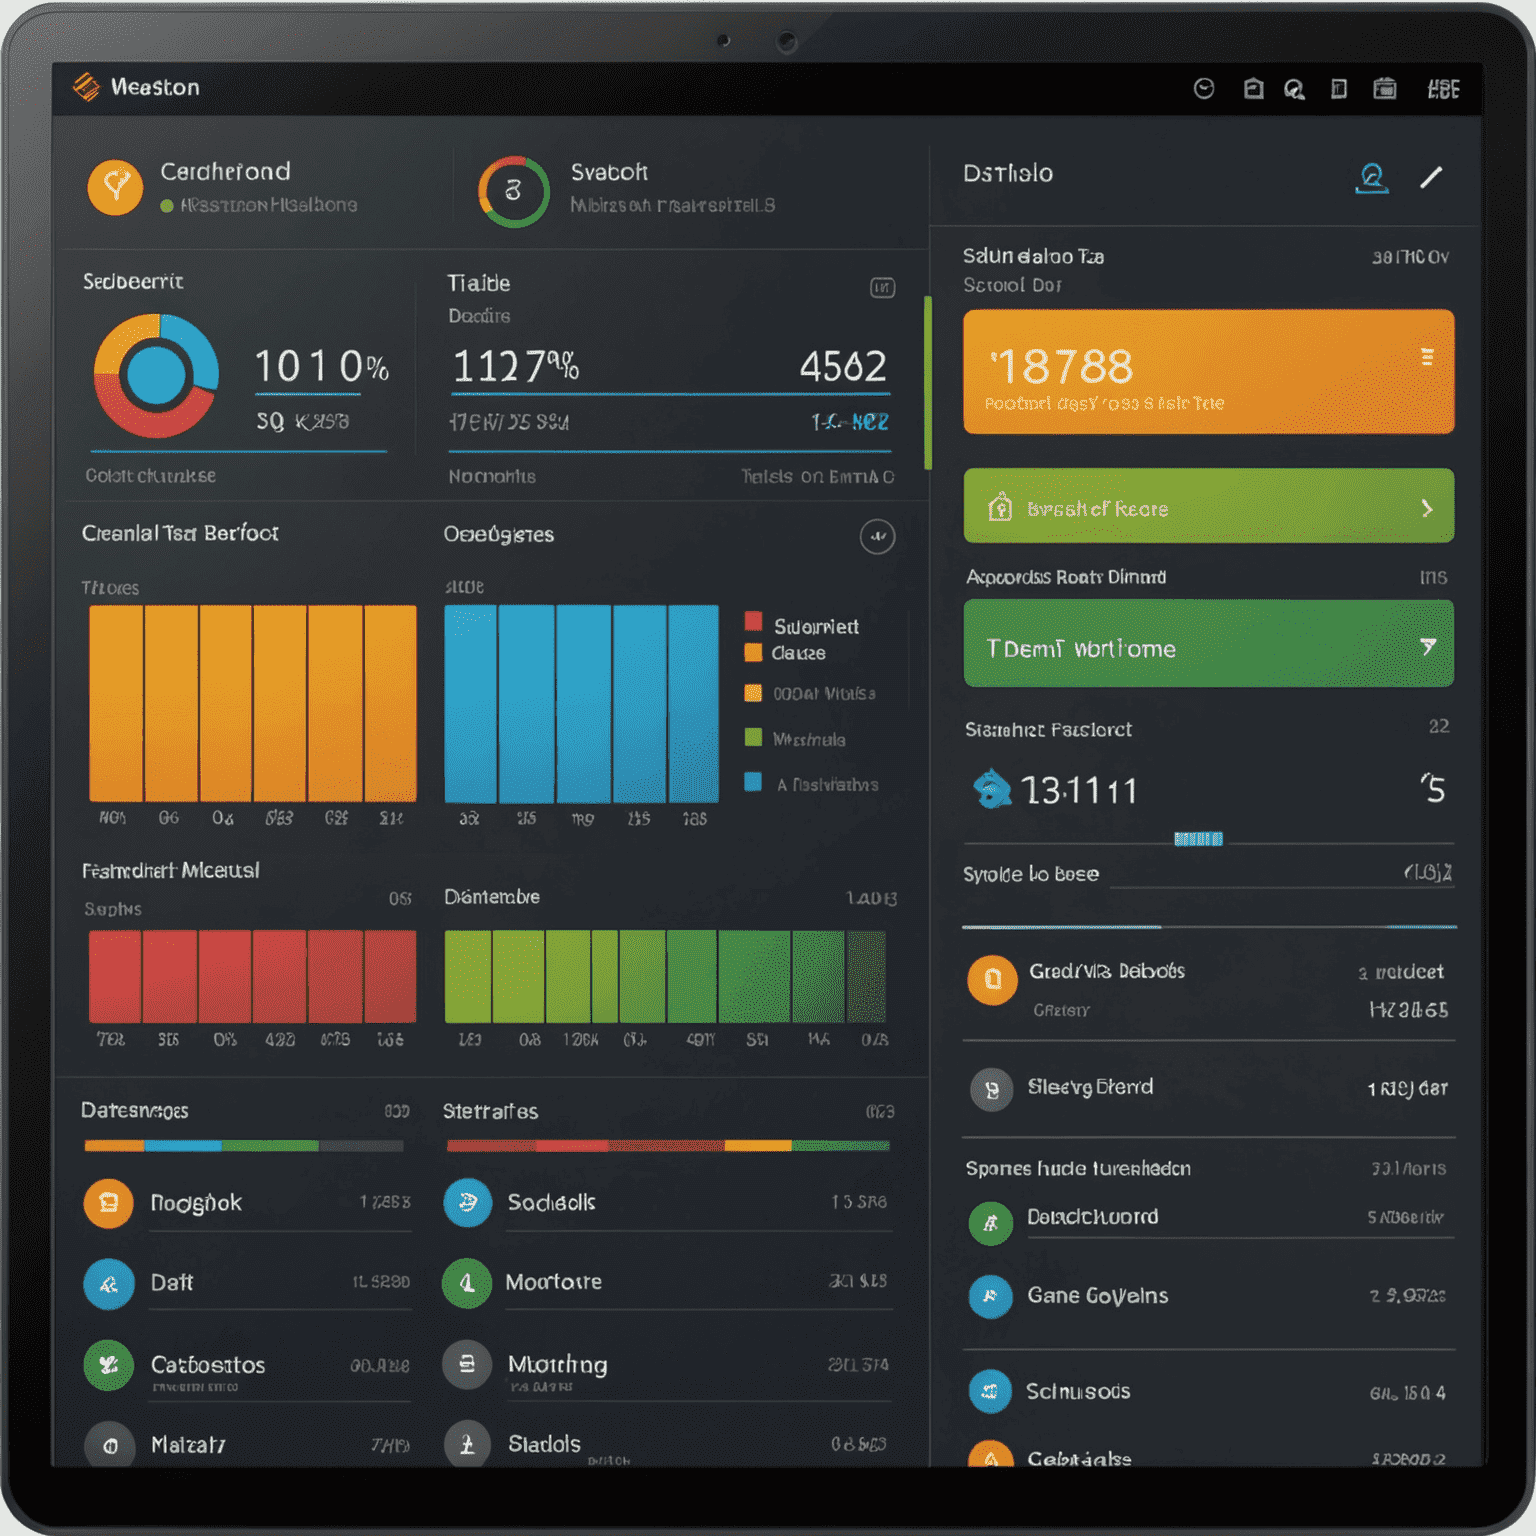Click the Gredrvia Debobs row text
Image resolution: width=1536 pixels, height=1536 pixels.
tap(1107, 971)
